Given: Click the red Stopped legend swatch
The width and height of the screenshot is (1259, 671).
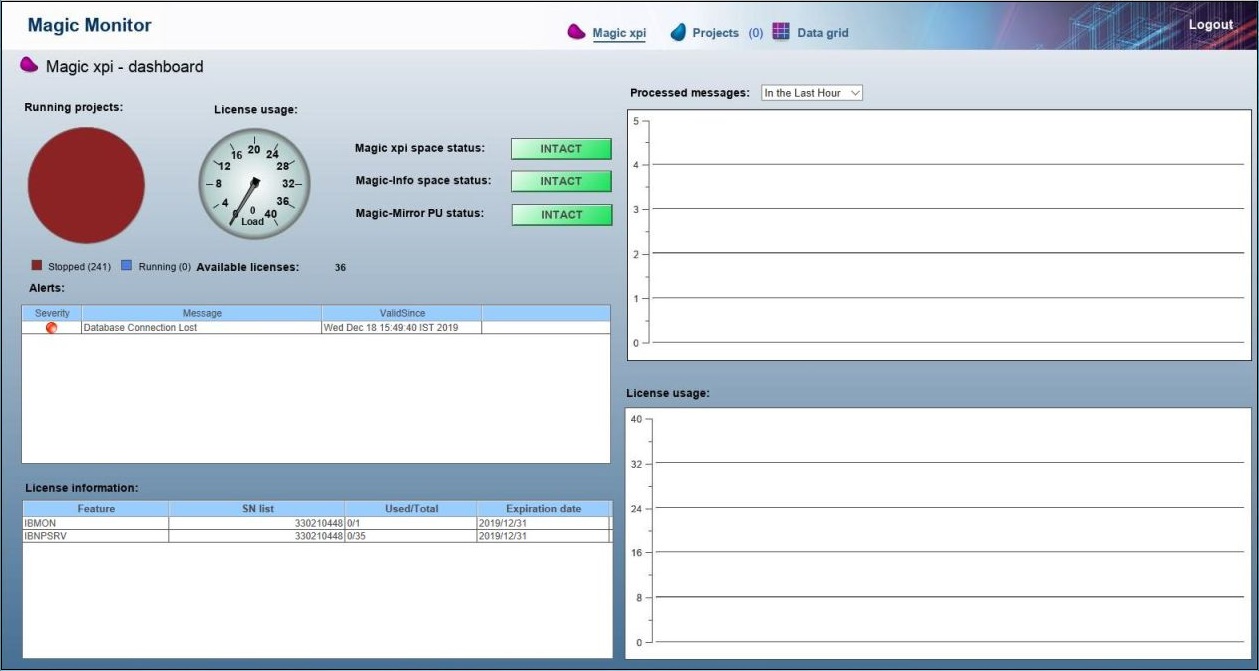Looking at the screenshot, I should coord(37,266).
